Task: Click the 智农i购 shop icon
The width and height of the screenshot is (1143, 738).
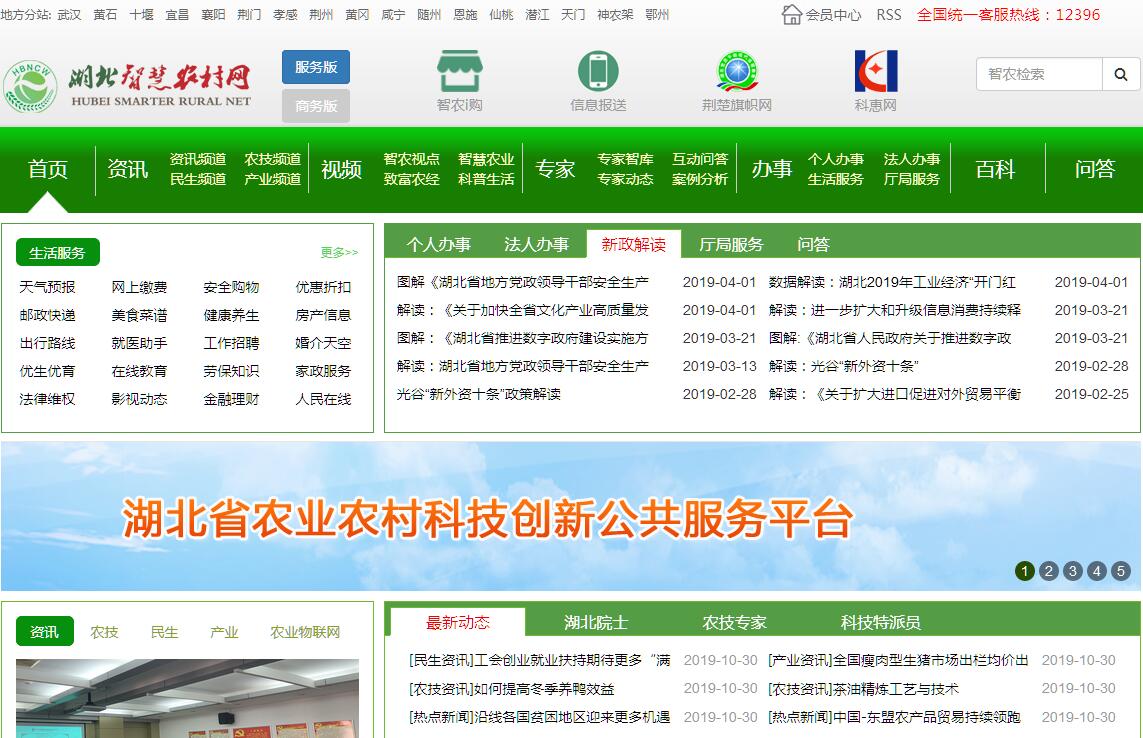Action: pyautogui.click(x=459, y=72)
